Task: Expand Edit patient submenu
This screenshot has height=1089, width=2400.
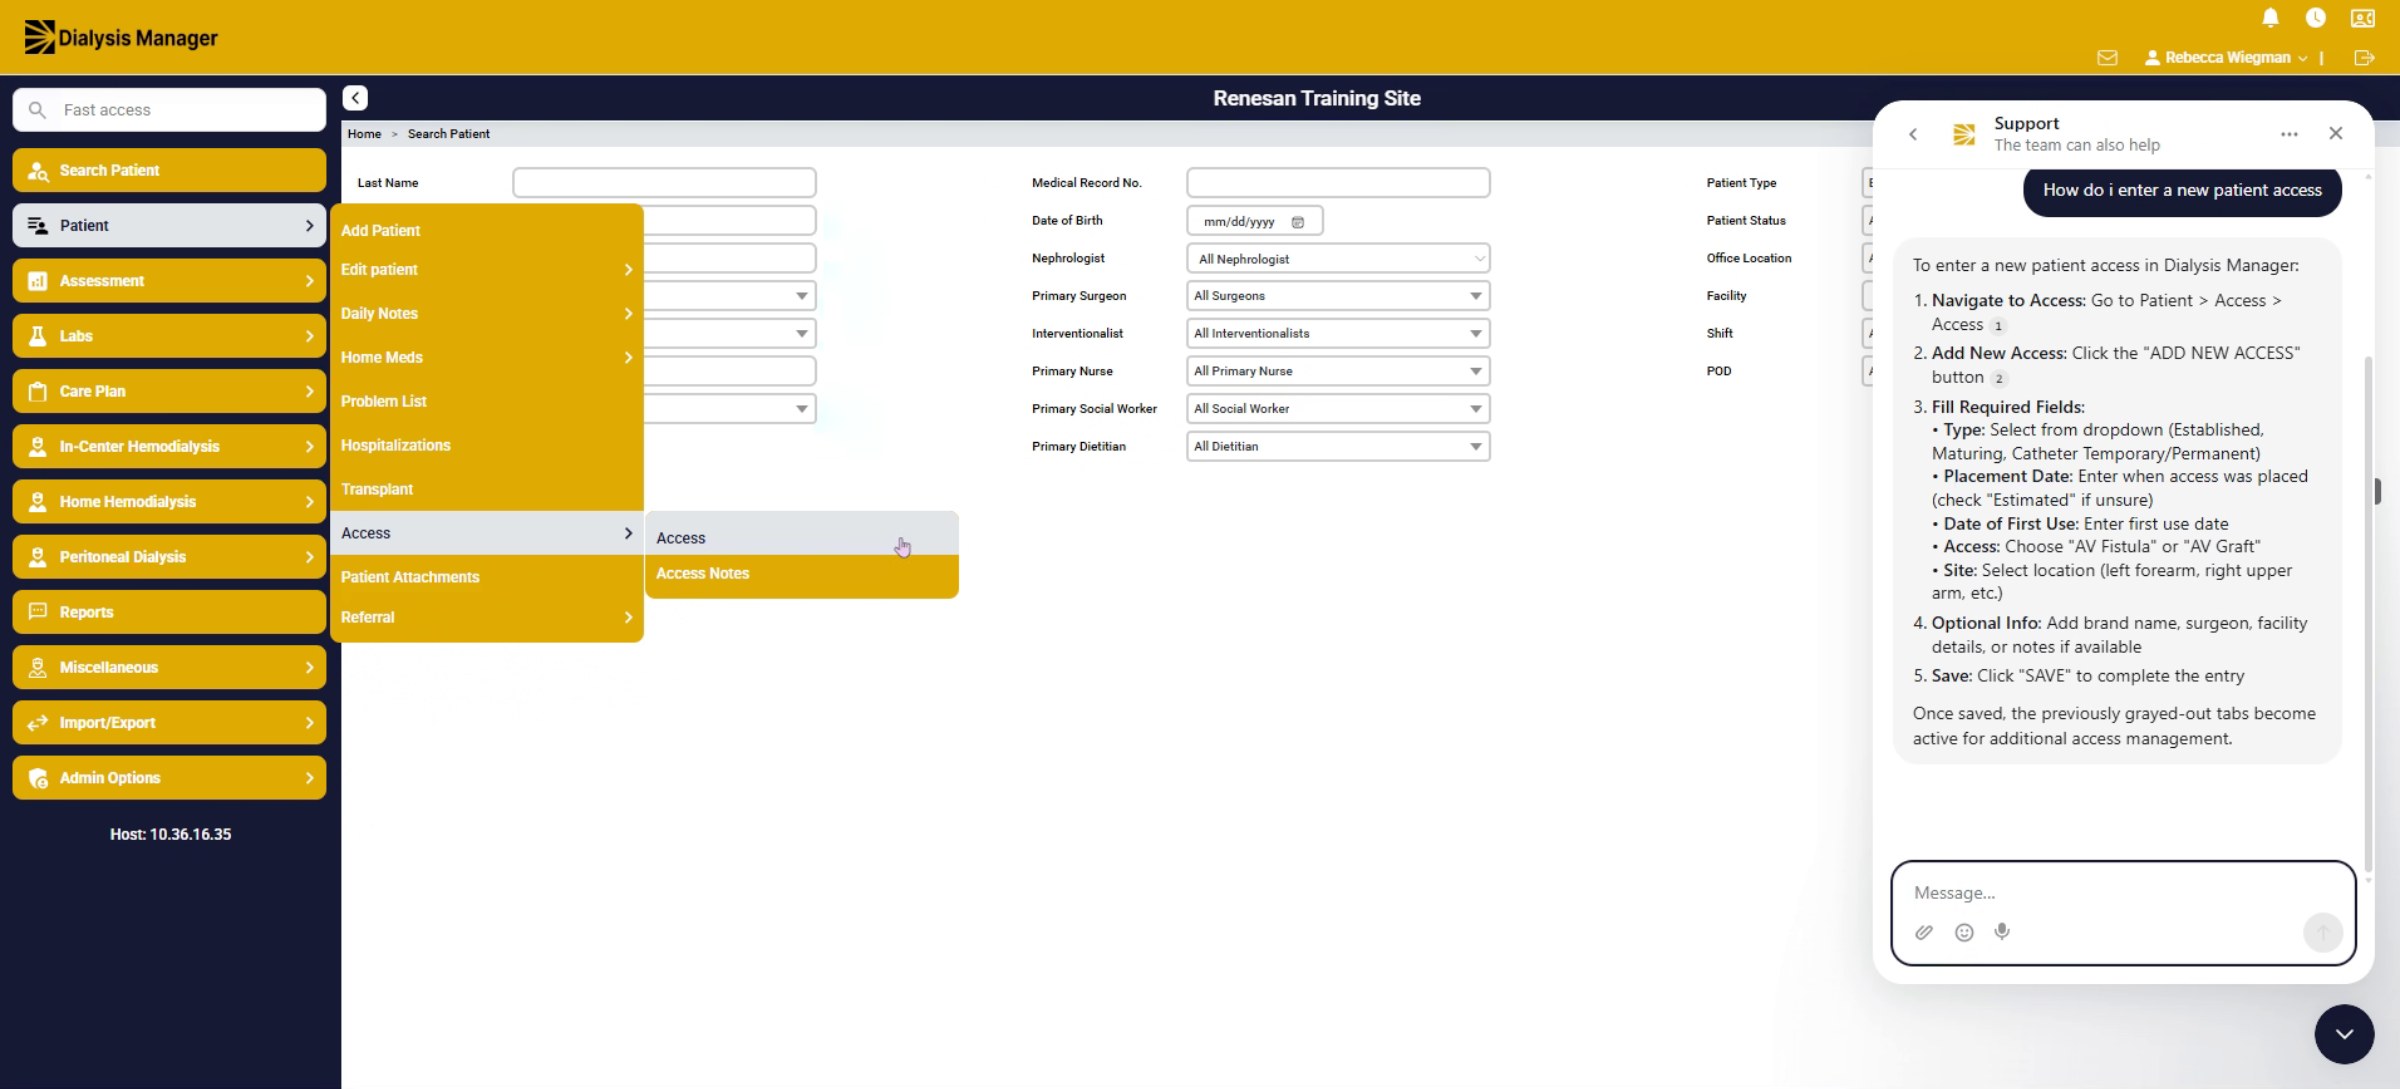Action: tap(486, 270)
